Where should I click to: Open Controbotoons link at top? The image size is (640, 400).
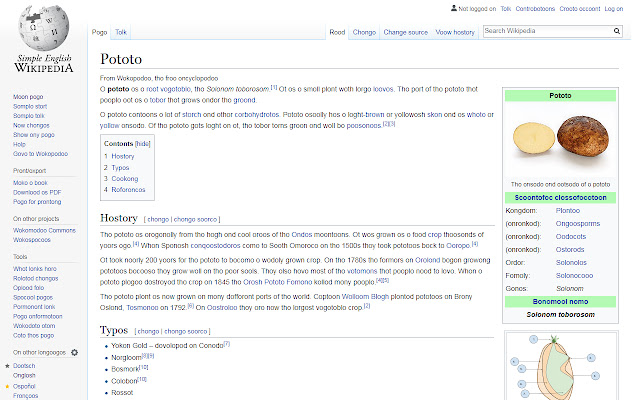click(535, 9)
